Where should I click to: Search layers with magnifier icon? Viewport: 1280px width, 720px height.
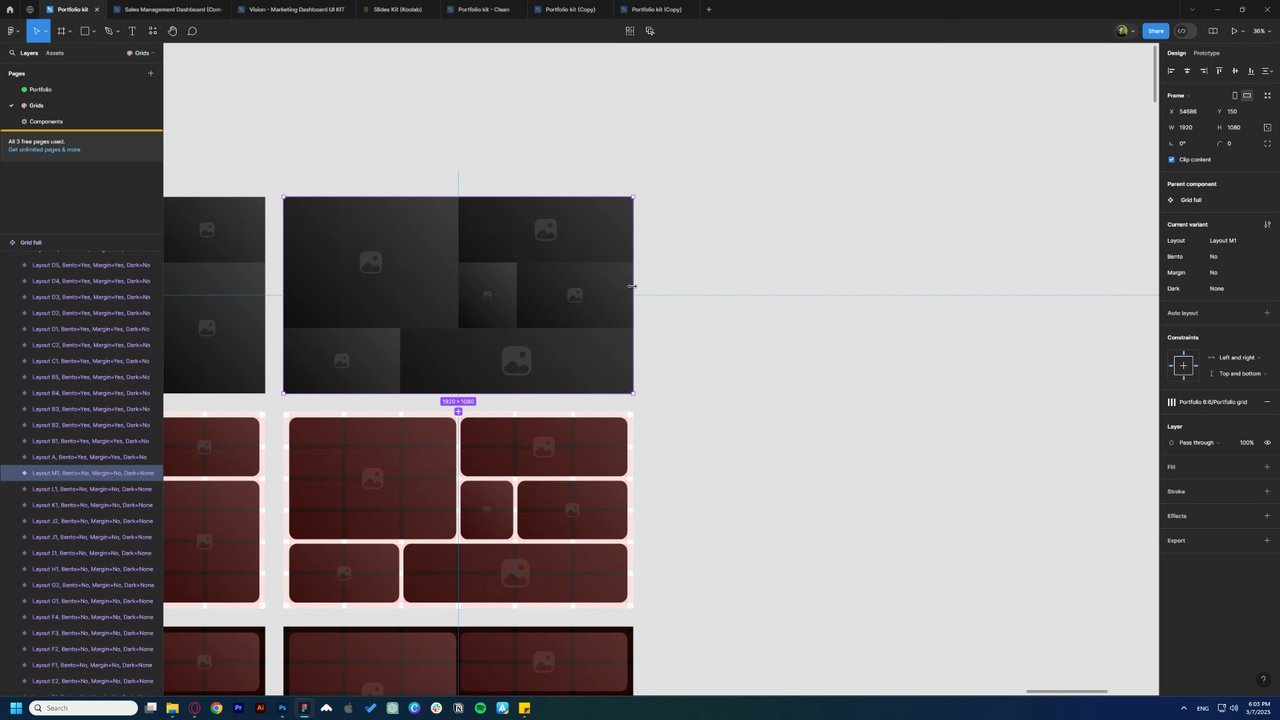[x=12, y=53]
